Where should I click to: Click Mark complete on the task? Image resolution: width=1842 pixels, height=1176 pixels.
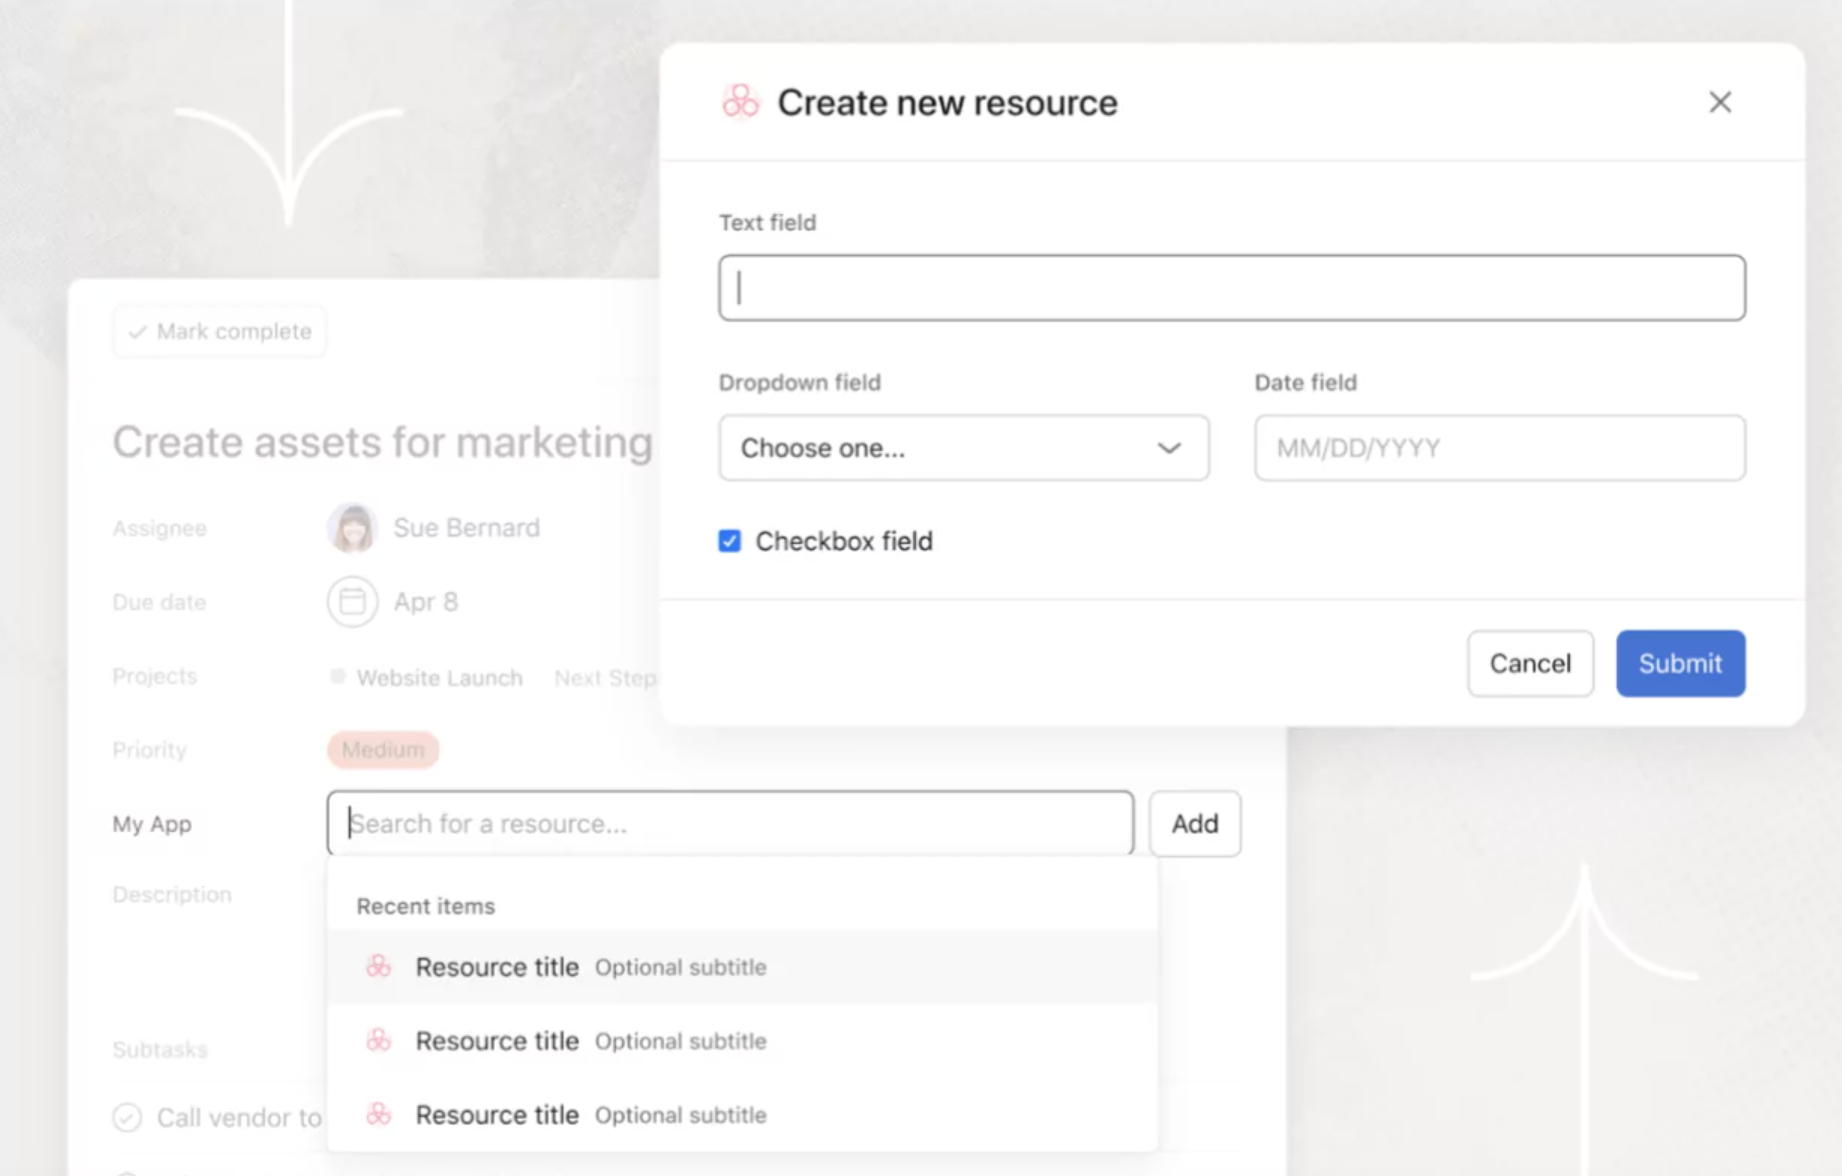pyautogui.click(x=220, y=331)
